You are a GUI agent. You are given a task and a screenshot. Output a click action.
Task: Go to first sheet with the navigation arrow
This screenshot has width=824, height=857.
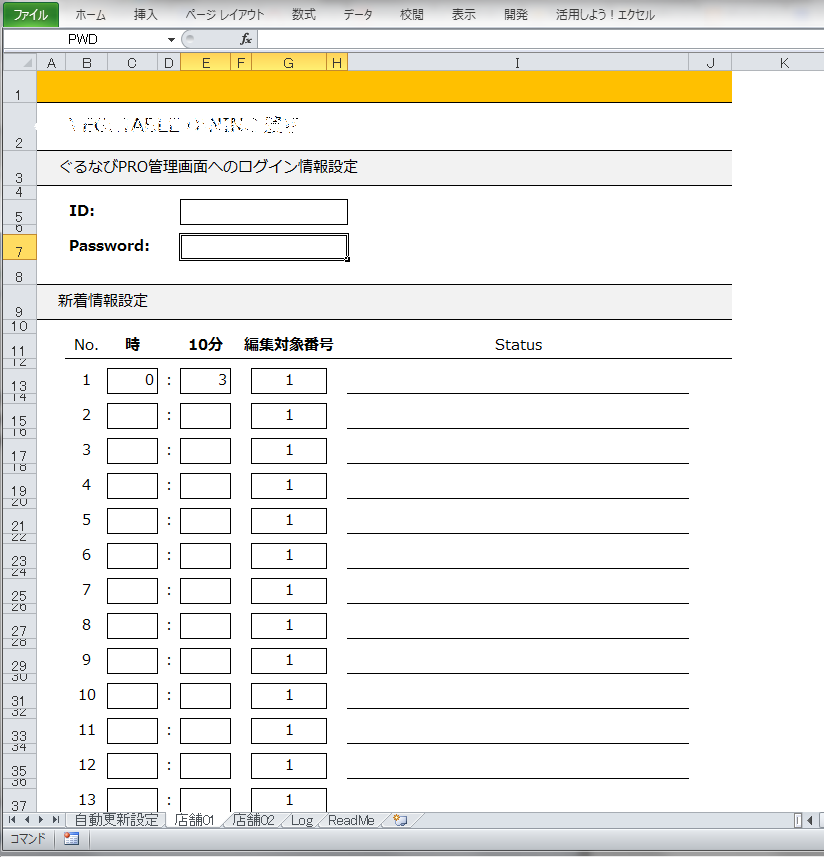pyautogui.click(x=12, y=819)
